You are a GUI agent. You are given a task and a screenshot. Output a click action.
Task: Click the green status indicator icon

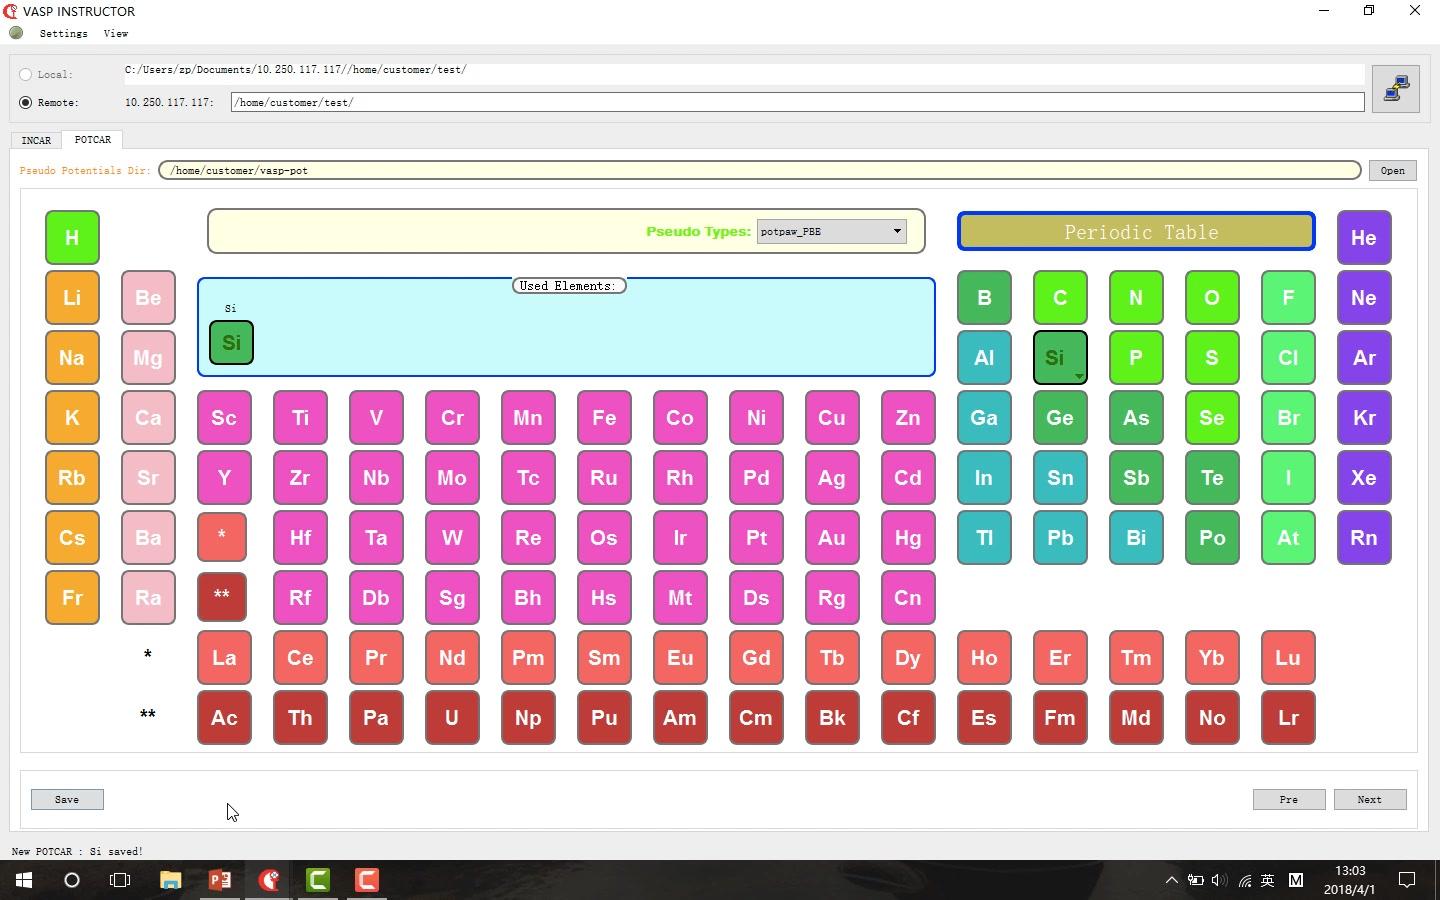click(x=16, y=33)
